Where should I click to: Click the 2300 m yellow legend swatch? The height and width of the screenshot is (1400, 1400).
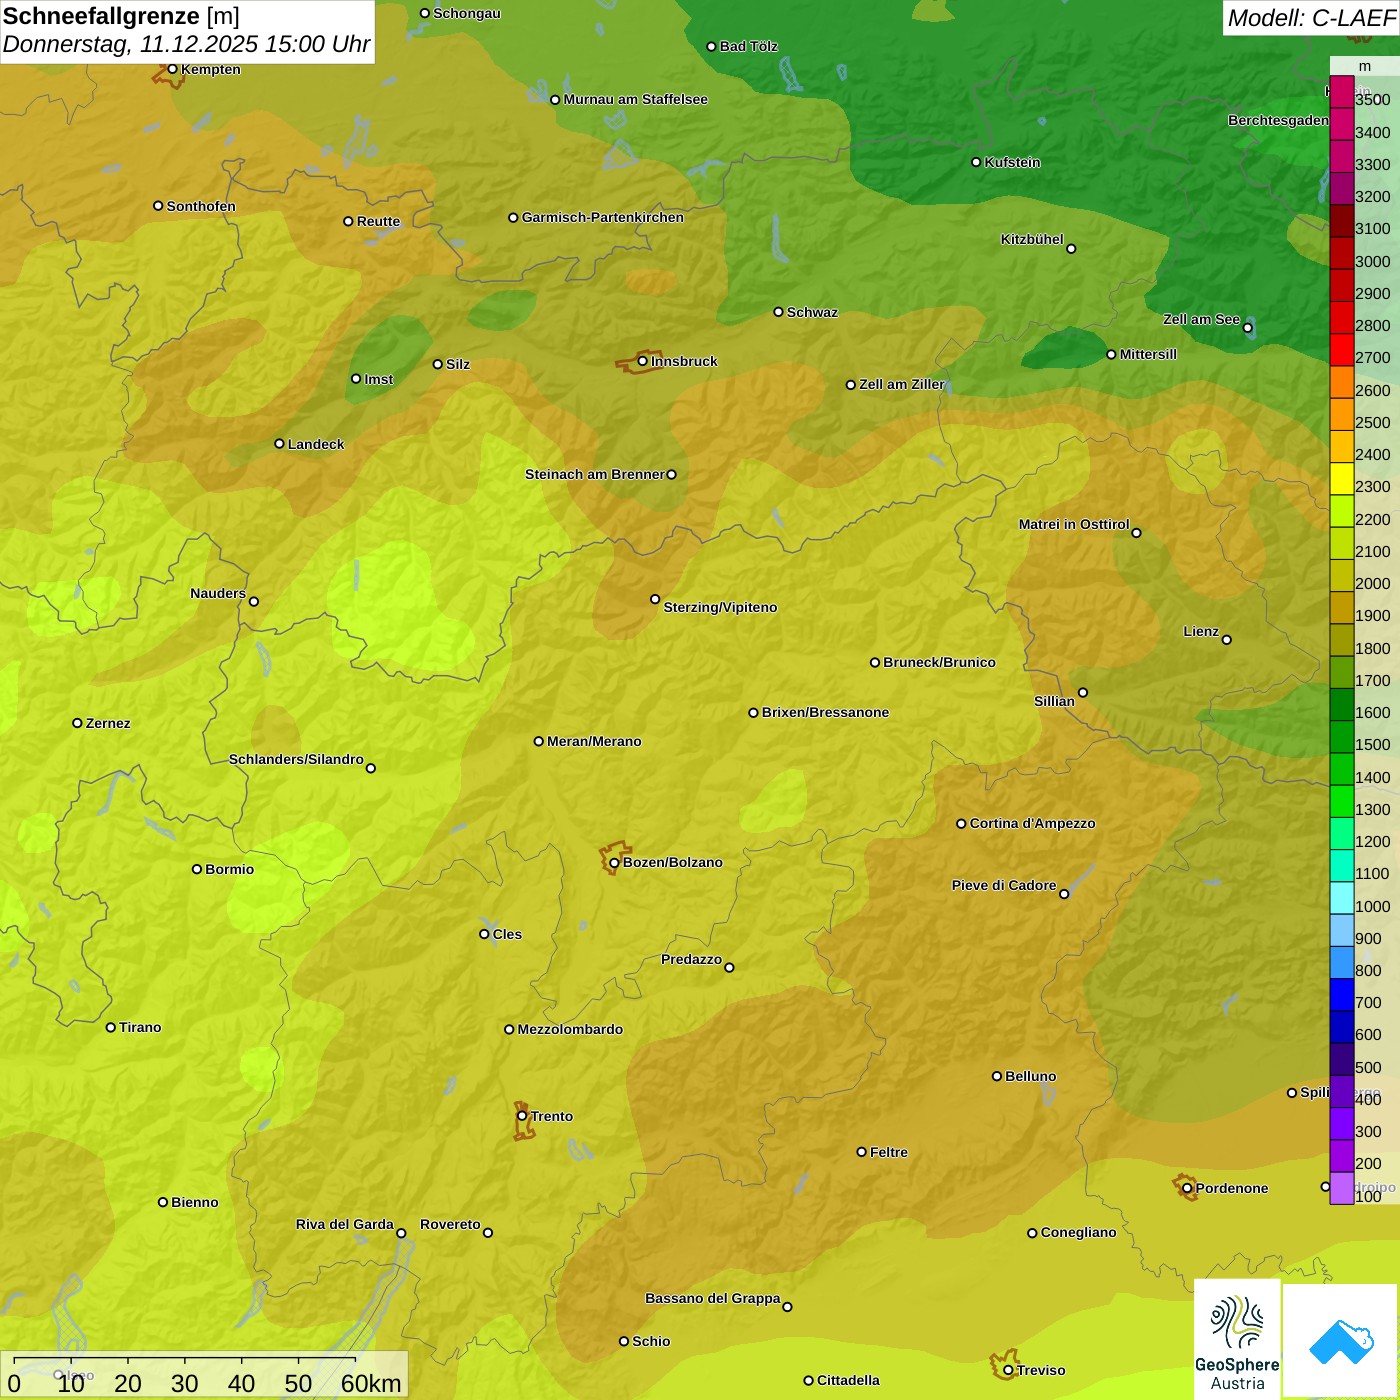1342,479
